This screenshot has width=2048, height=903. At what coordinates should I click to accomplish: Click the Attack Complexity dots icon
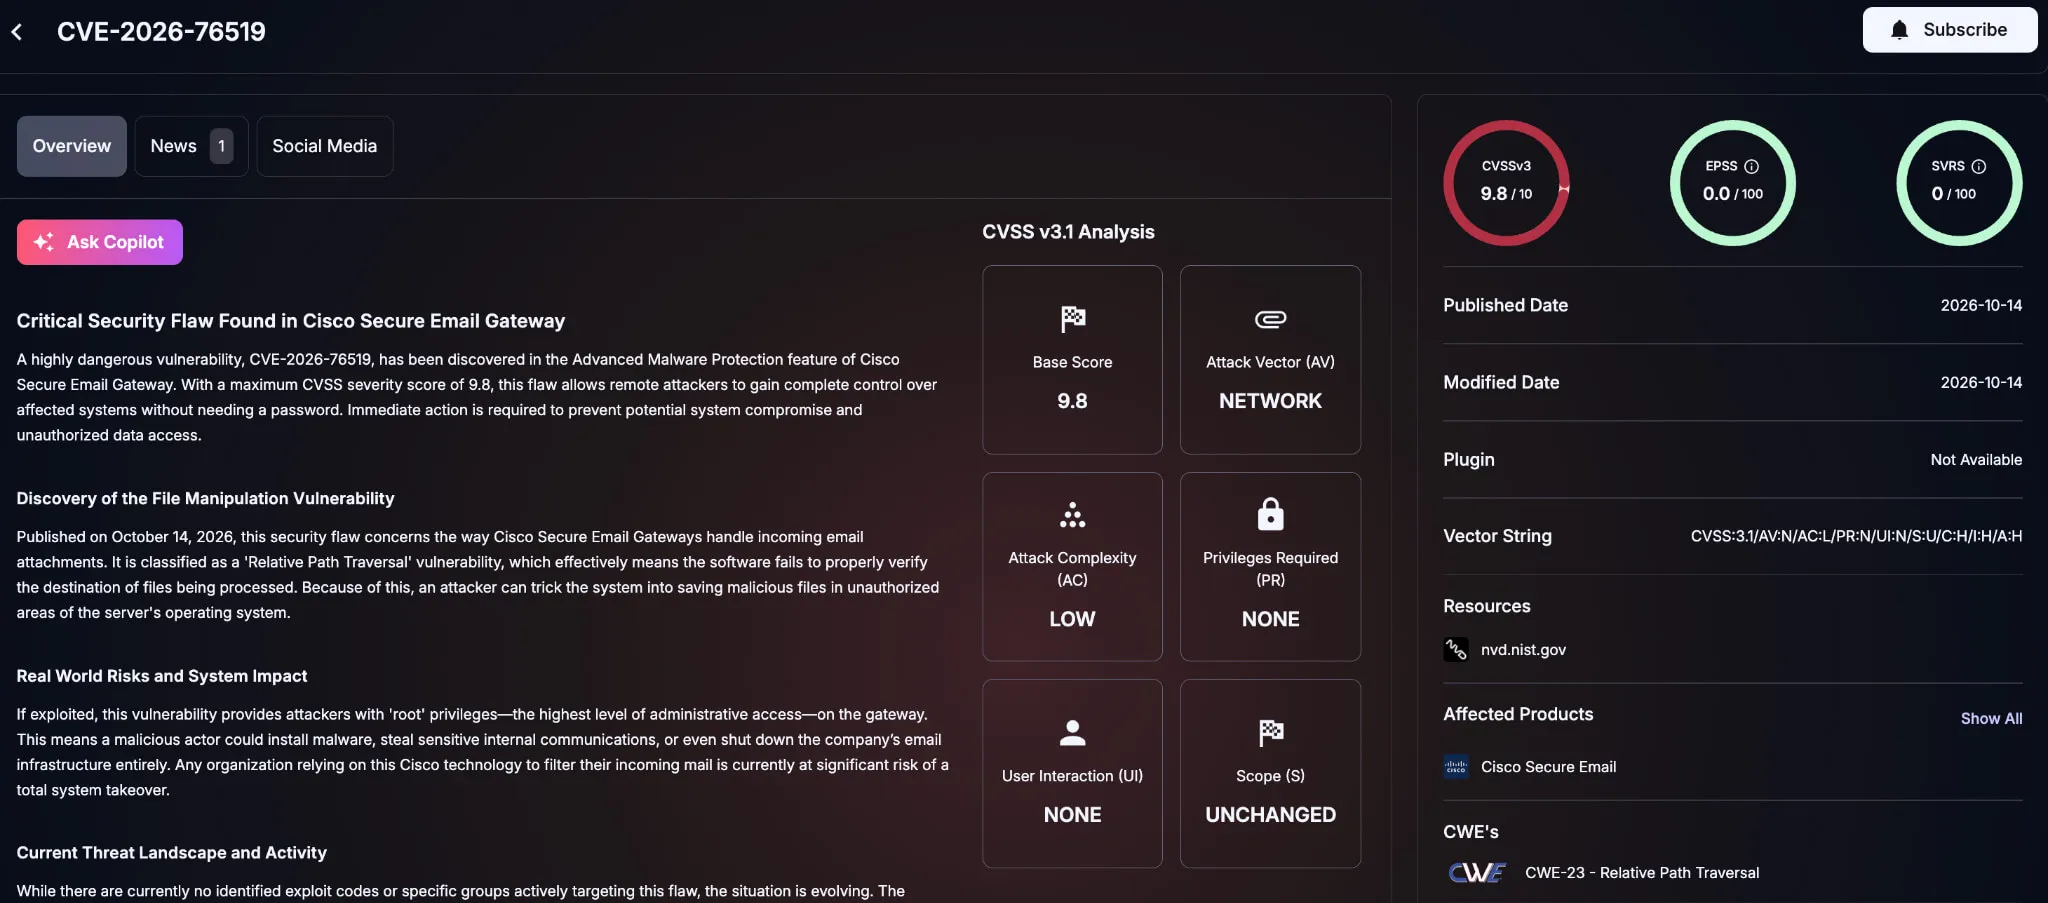1072,515
